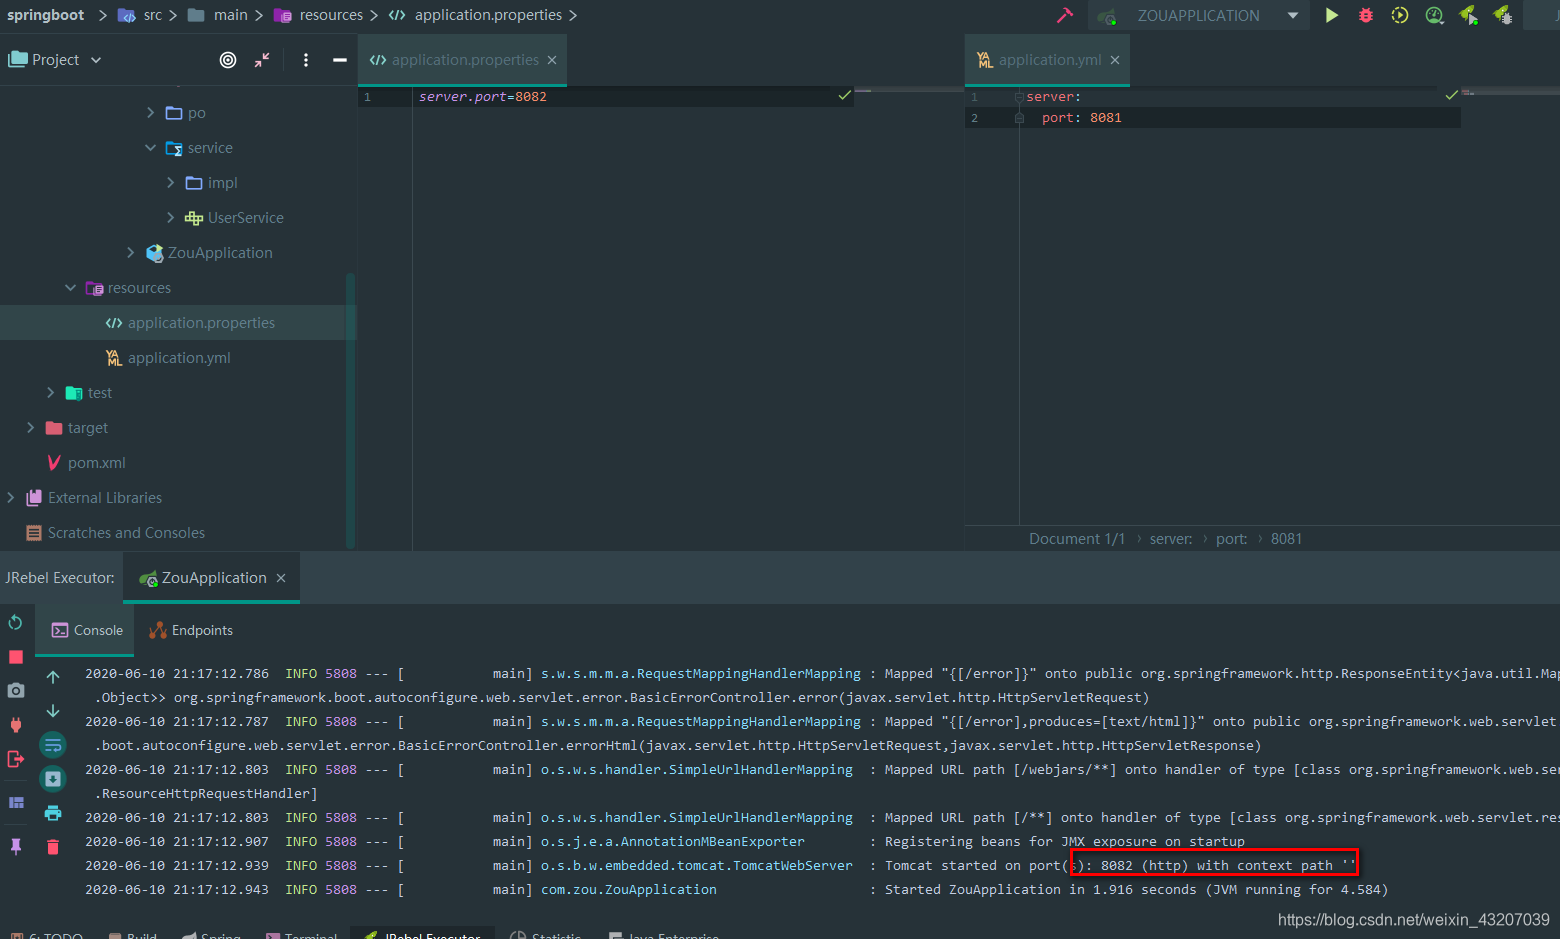Open the Endpoints tab
Screen dimensions: 1560x939
point(191,630)
